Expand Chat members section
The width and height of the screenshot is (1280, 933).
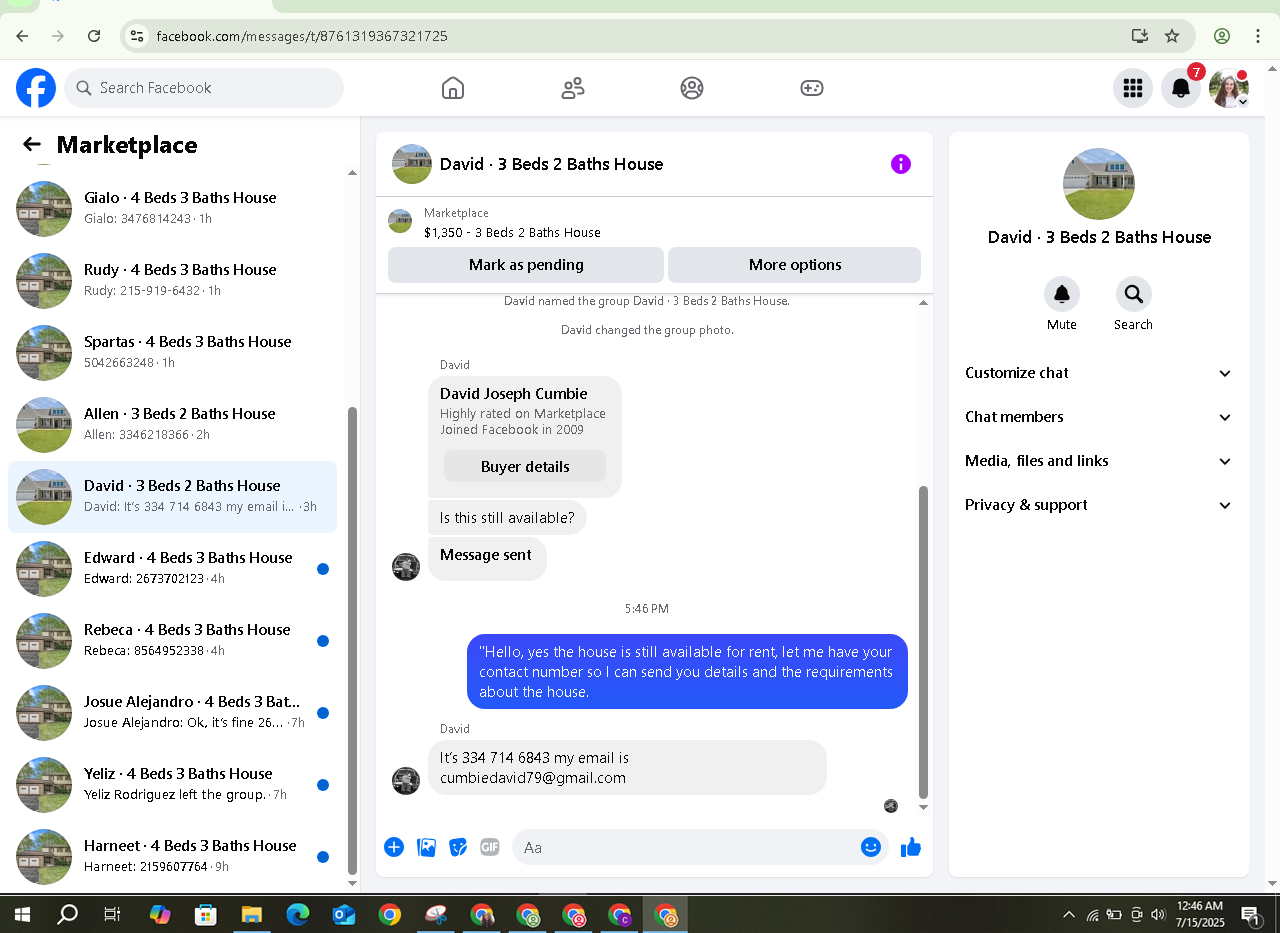pyautogui.click(x=1099, y=417)
